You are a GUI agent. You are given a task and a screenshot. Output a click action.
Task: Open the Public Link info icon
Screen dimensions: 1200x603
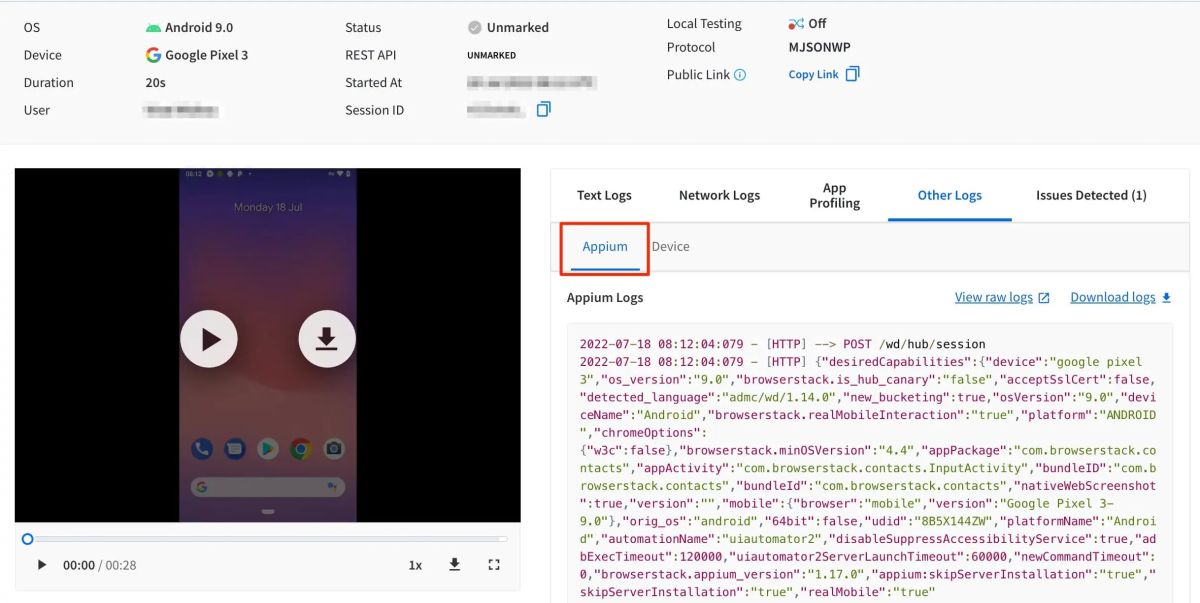[x=740, y=75]
